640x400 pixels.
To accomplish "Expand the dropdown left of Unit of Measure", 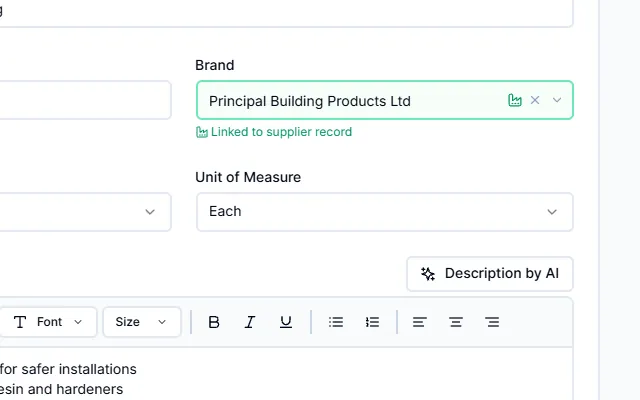I will pyautogui.click(x=84, y=212).
